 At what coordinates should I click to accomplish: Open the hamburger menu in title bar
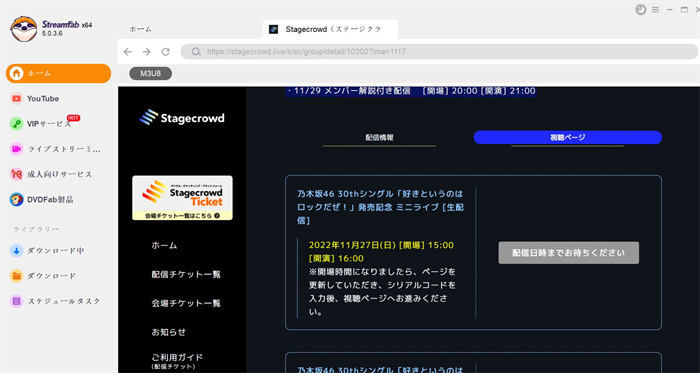655,9
